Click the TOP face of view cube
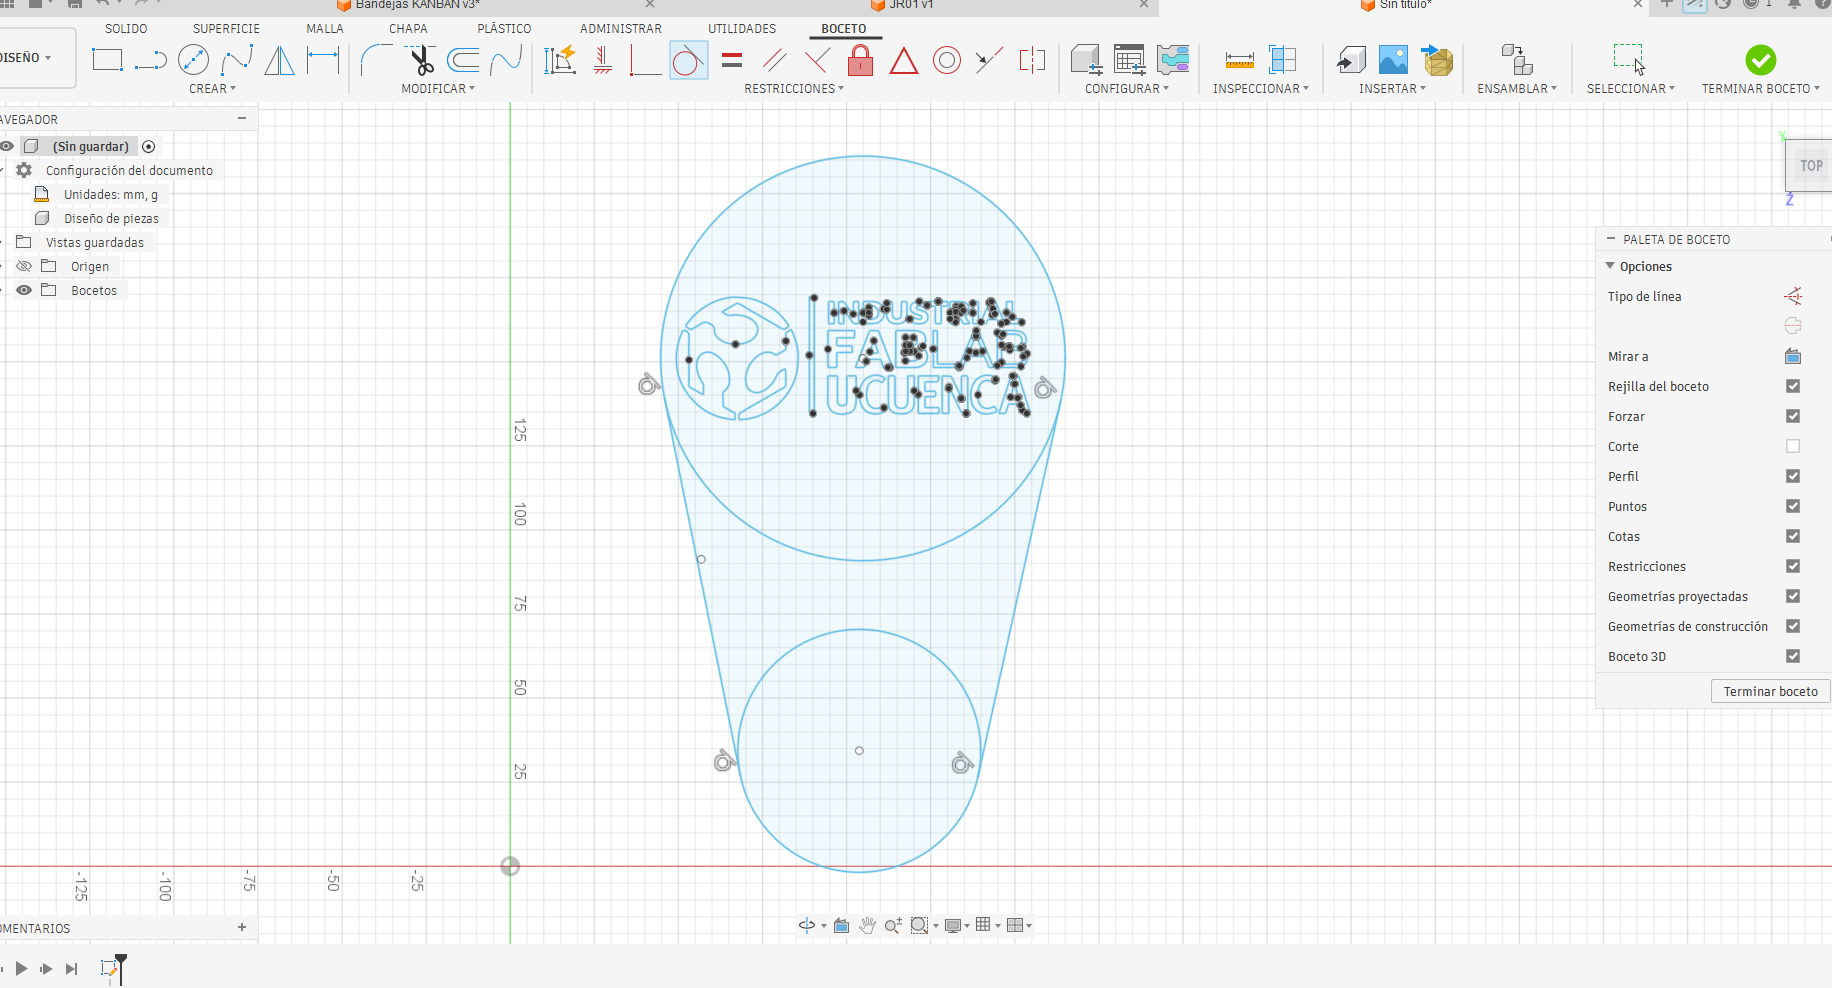The width and height of the screenshot is (1832, 988). (1811, 166)
